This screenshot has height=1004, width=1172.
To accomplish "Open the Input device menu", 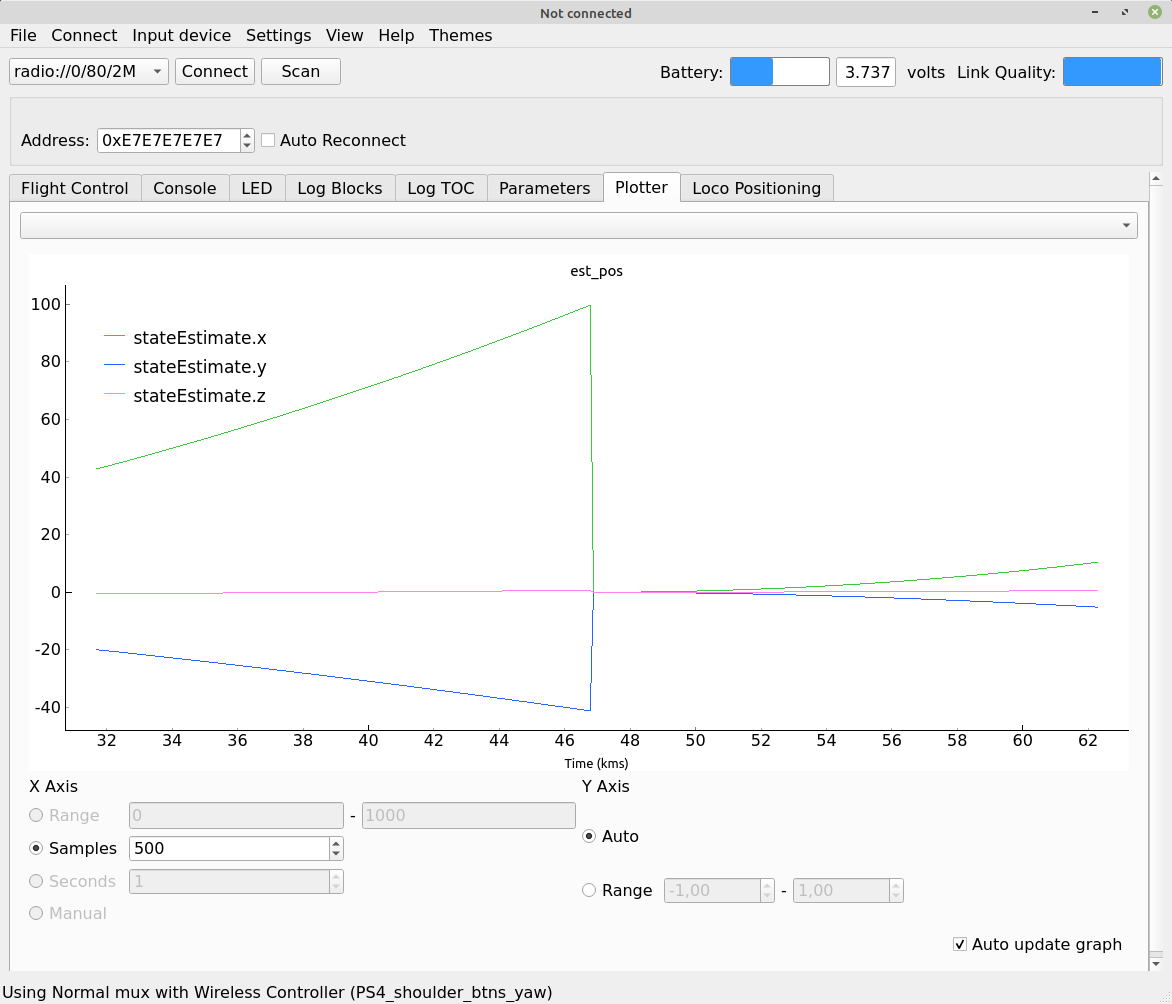I will (181, 35).
